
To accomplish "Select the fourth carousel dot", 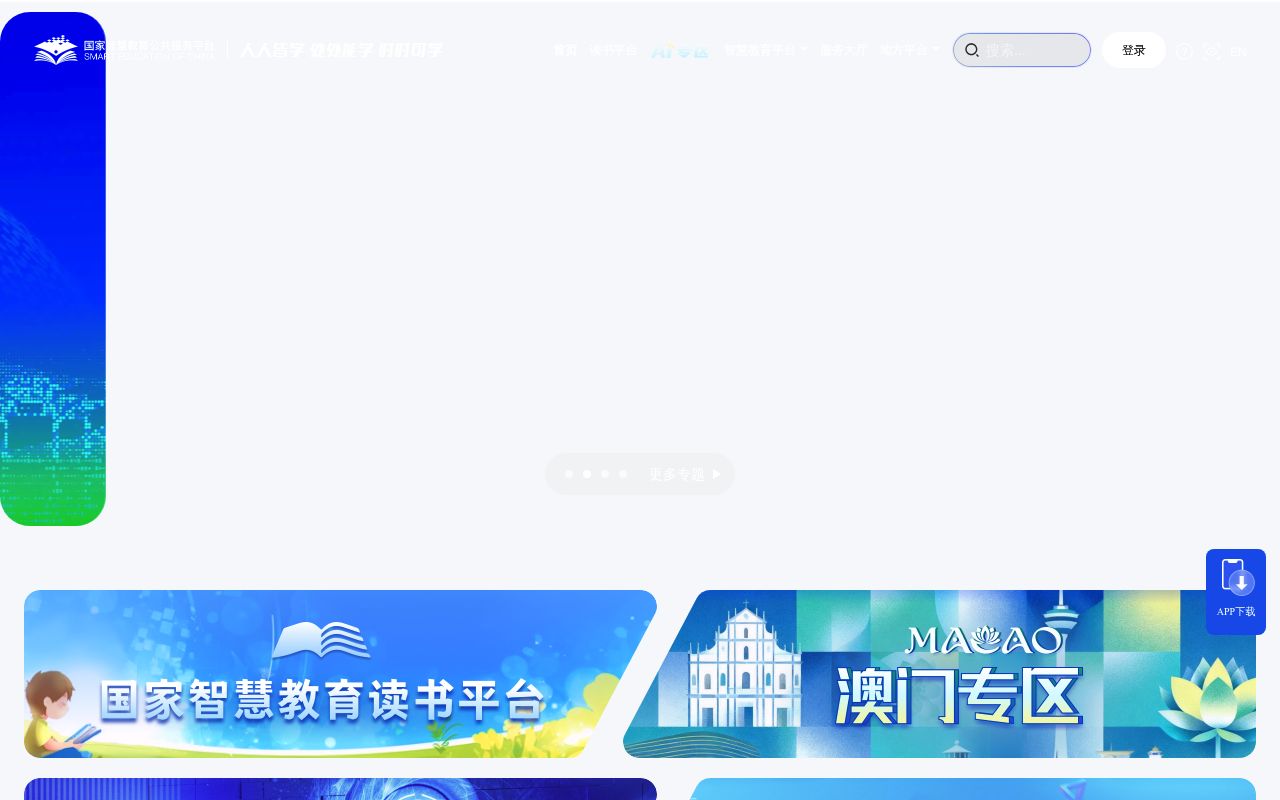I will coord(623,474).
